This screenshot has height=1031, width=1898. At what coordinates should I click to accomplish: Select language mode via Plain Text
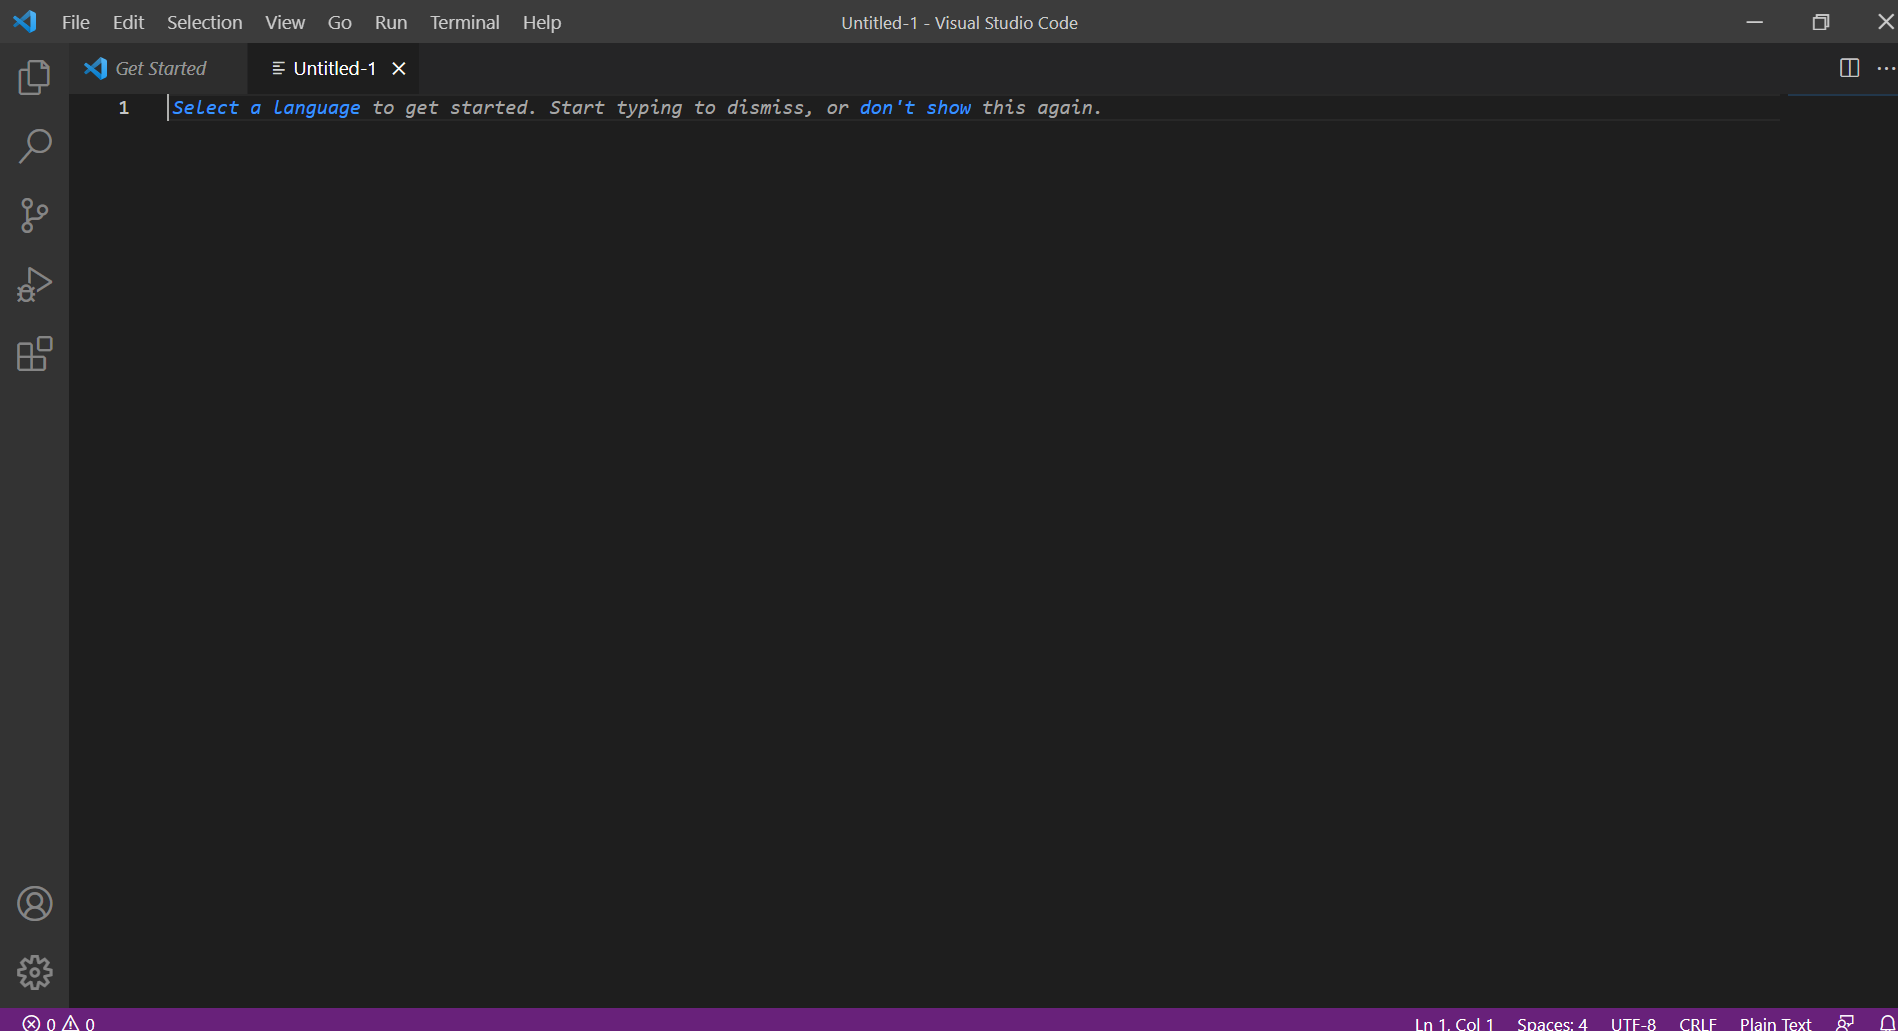1775,1023
